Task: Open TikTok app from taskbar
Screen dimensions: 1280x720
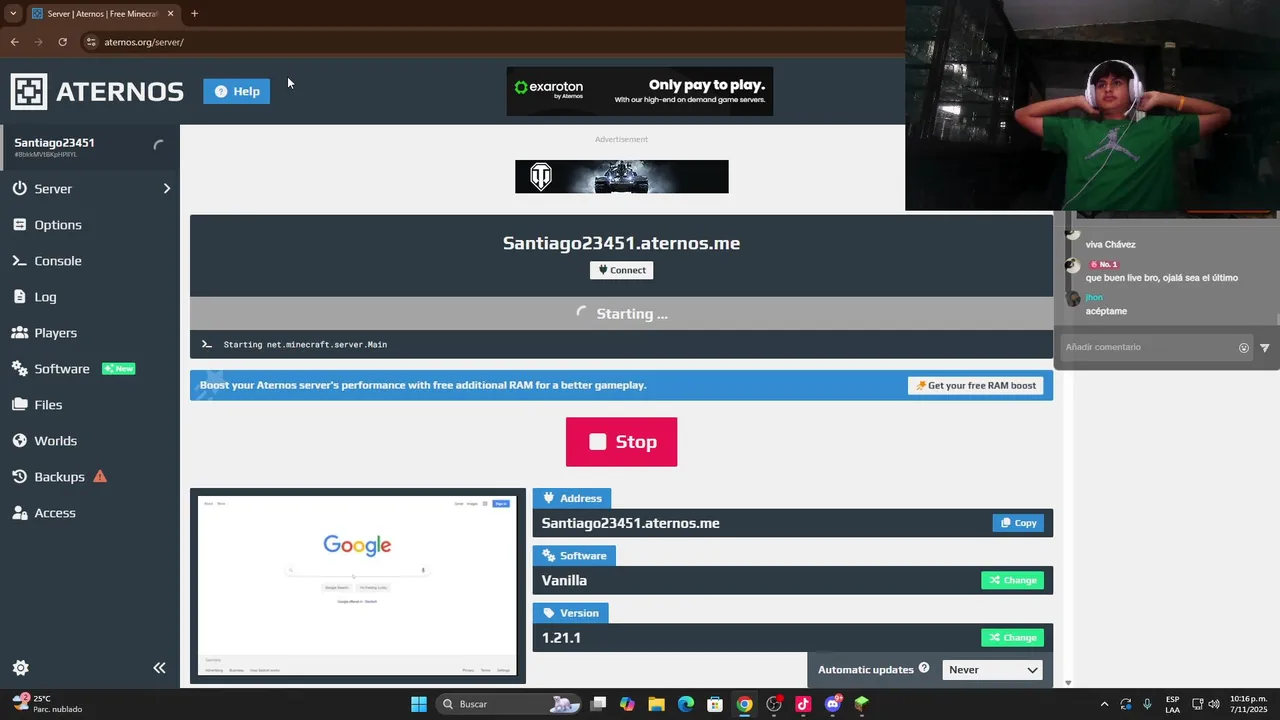Action: pyautogui.click(x=803, y=704)
